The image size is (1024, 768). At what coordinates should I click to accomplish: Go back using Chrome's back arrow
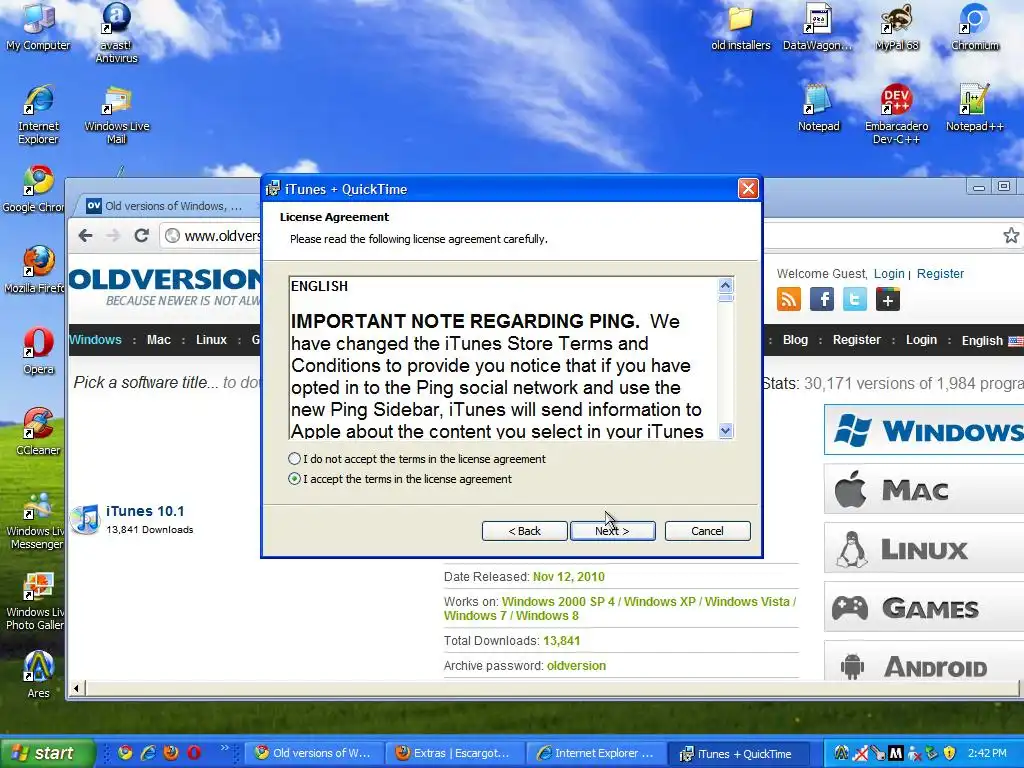pos(86,235)
